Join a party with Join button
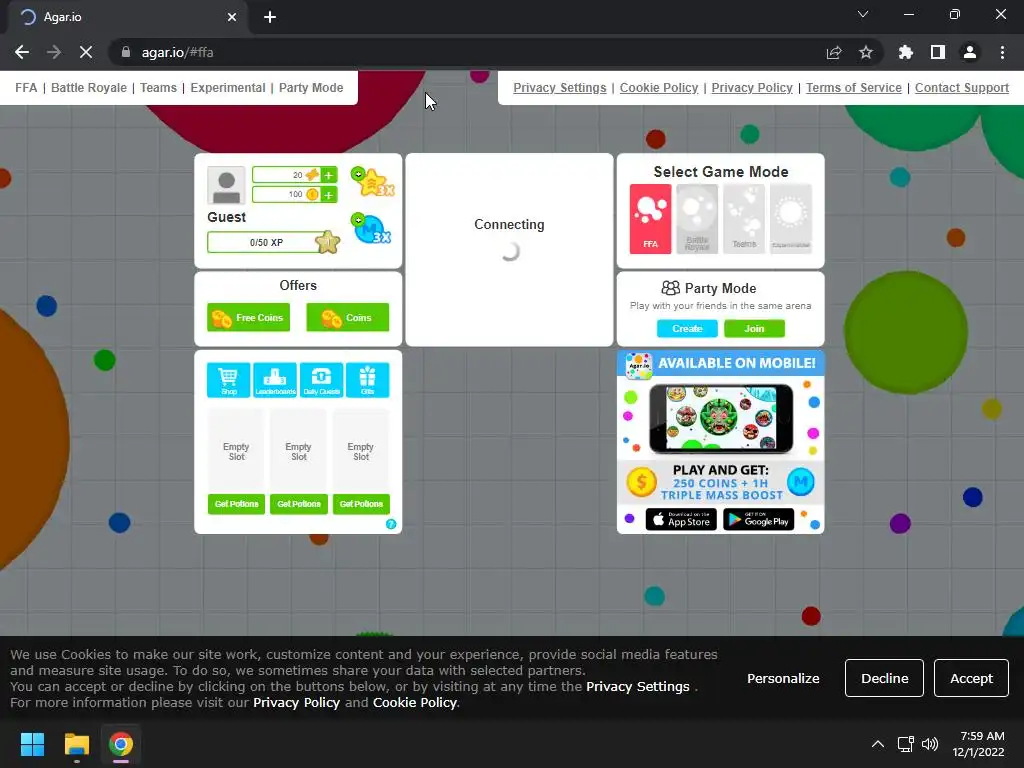 pos(754,328)
